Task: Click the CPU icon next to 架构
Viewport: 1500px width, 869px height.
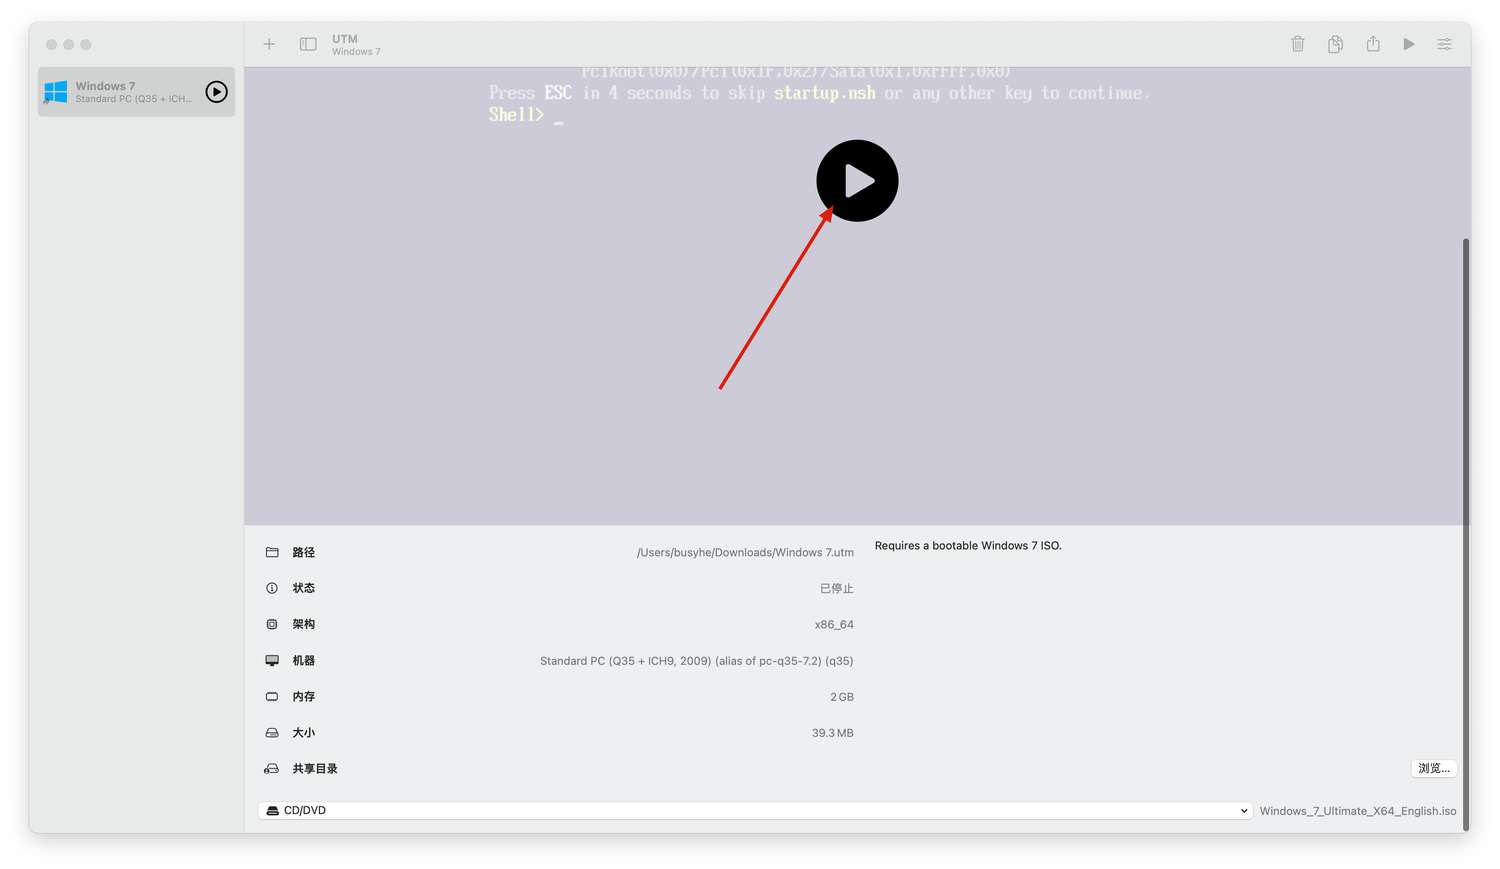Action: tap(272, 624)
